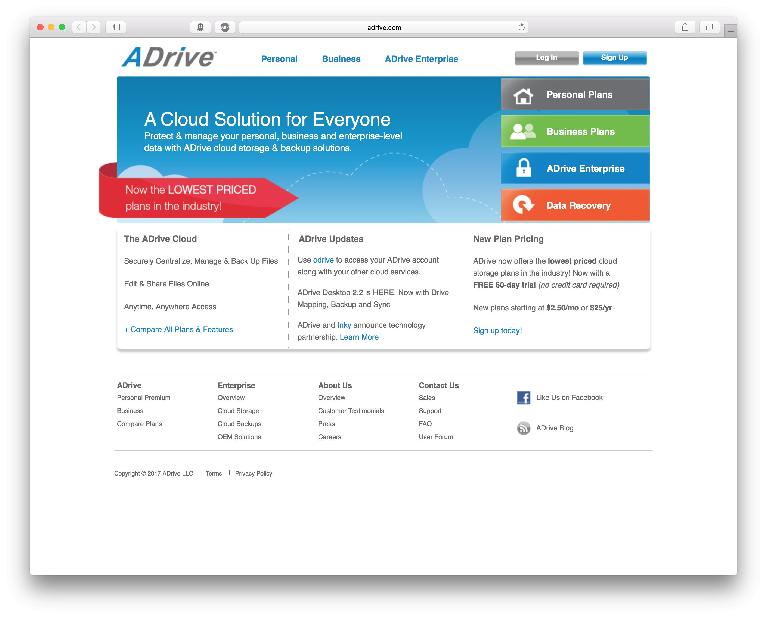Click 'Securely Centralize, Manage & Back Up Files' text

(201, 261)
